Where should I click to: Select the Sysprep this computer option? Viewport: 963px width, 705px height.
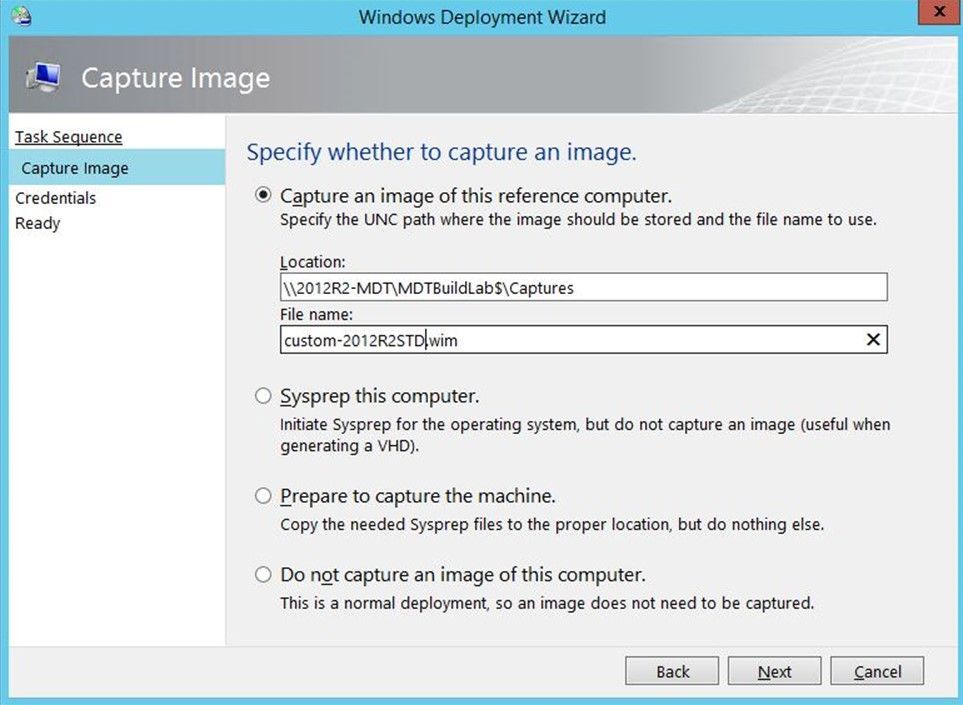[263, 395]
